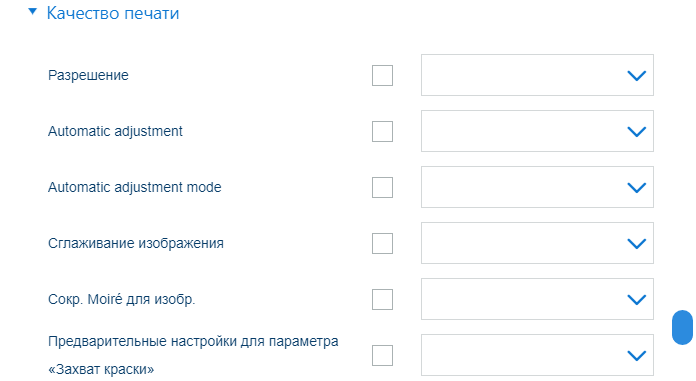
Task: Check the Automatic adjustment mode checkbox
Action: [382, 187]
